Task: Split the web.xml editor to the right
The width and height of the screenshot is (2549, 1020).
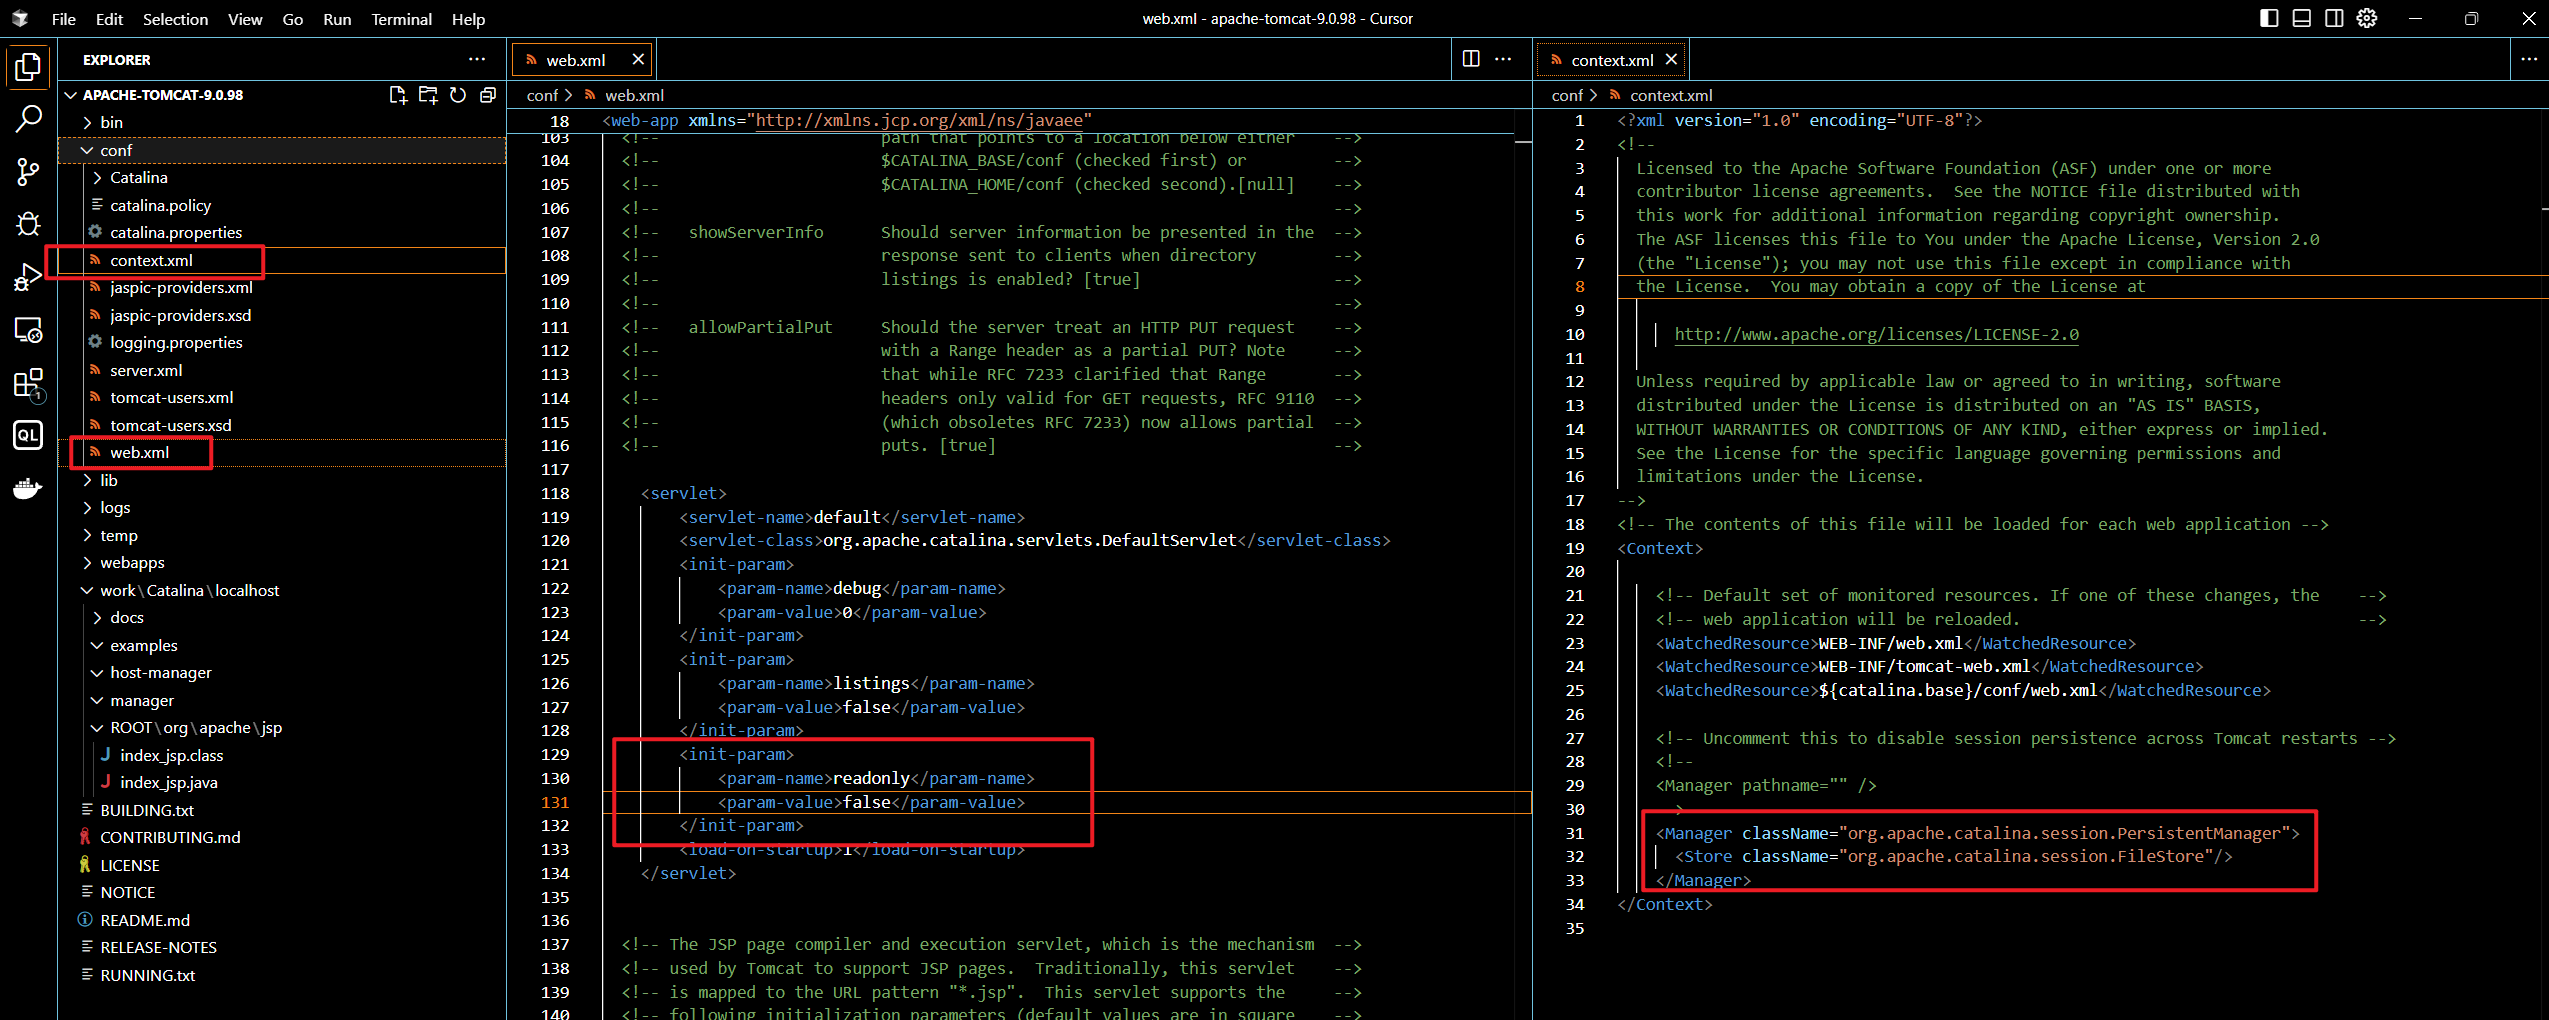Action: click(1471, 59)
